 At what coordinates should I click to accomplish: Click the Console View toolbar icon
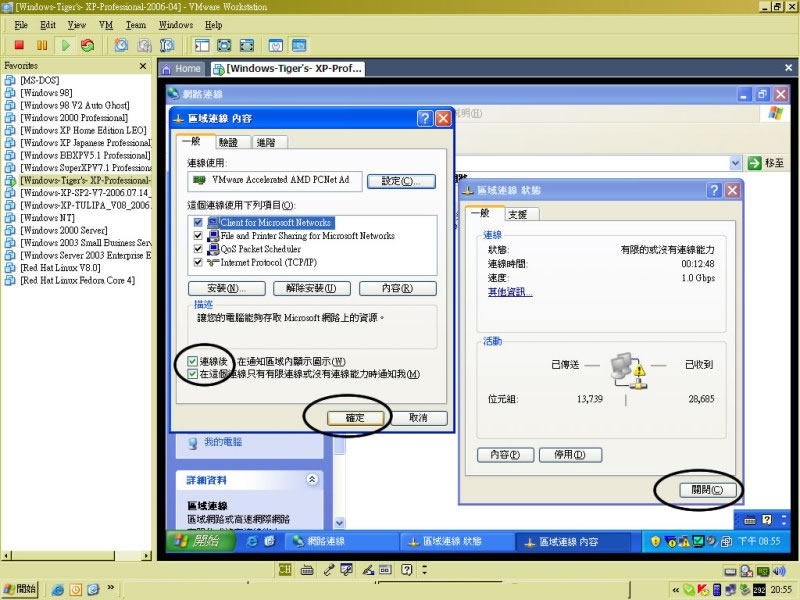(299, 45)
